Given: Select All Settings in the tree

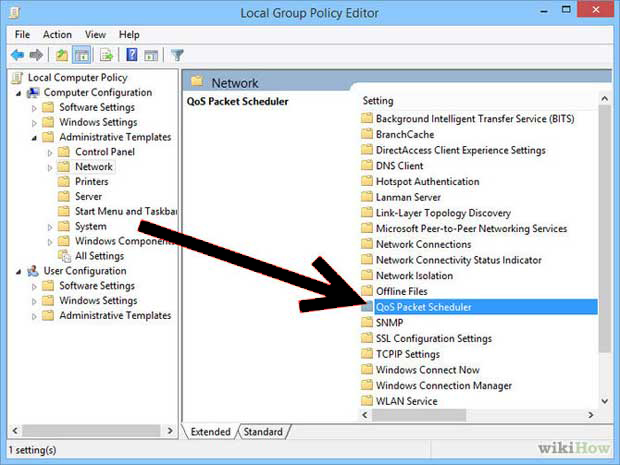Looking at the screenshot, I should (100, 256).
